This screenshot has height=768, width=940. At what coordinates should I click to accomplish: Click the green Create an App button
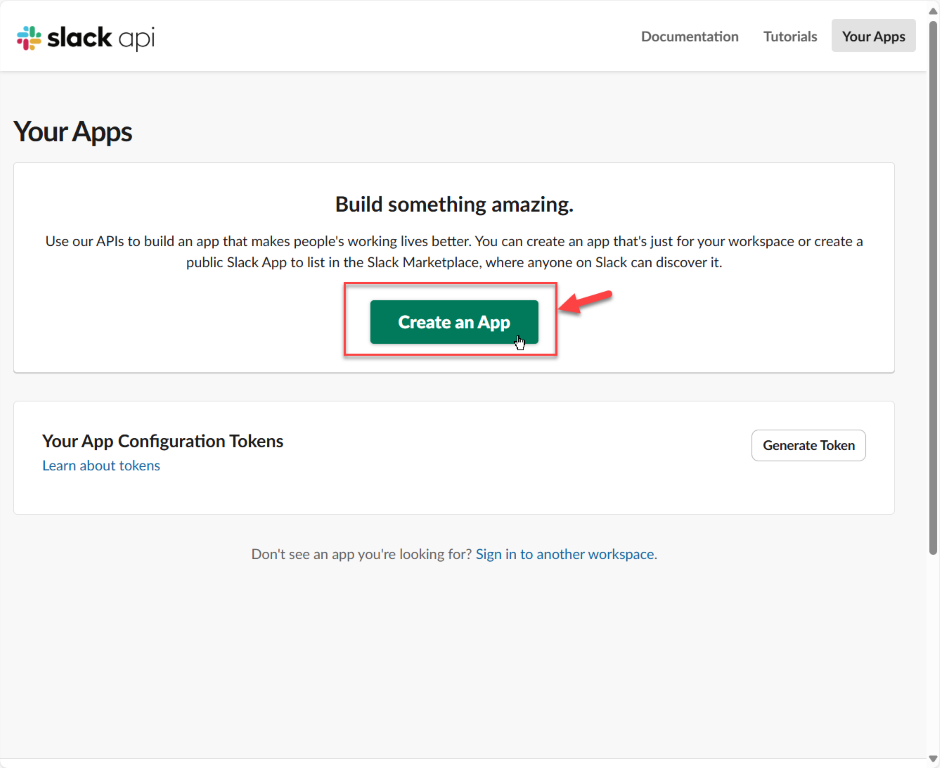(x=454, y=322)
